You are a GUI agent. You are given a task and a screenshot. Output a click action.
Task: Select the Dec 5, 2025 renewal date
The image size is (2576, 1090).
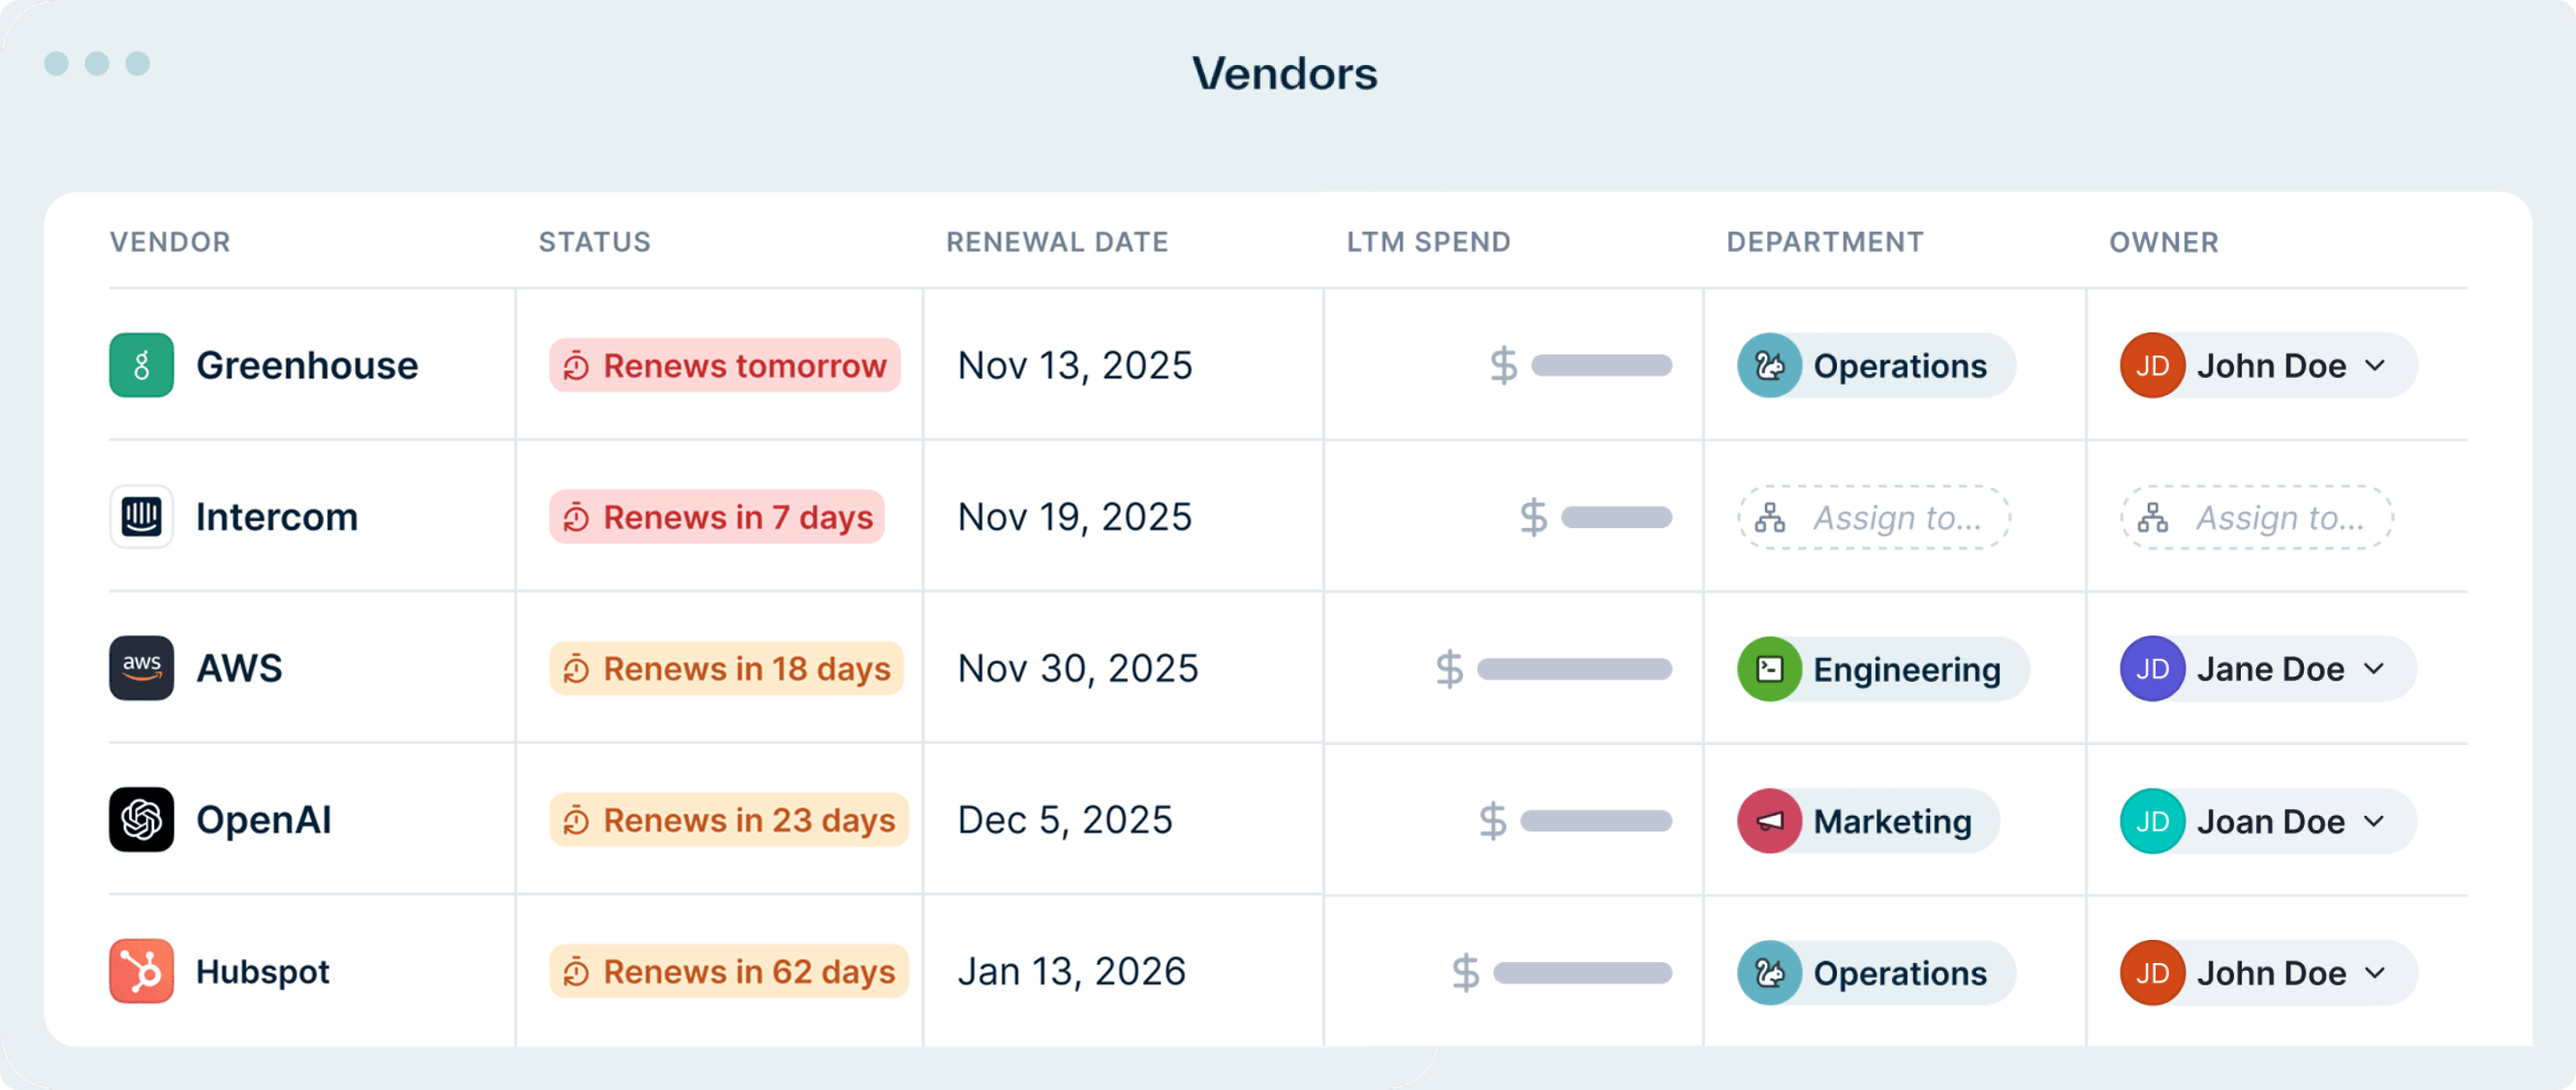[x=1064, y=820]
